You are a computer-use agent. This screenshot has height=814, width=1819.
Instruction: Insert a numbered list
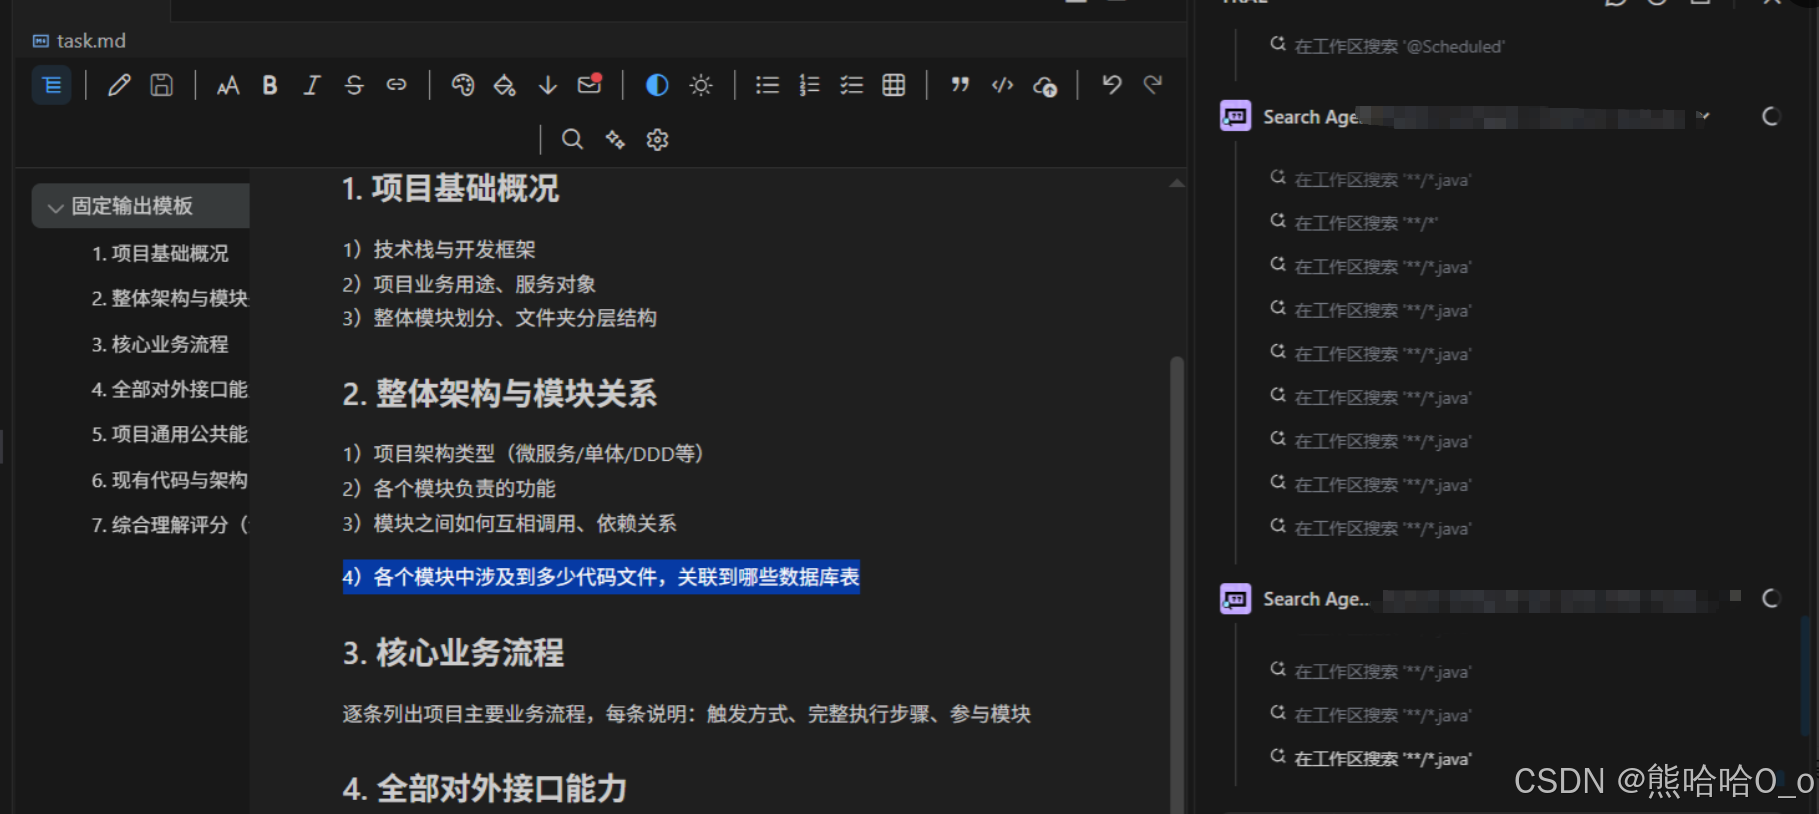coord(809,86)
